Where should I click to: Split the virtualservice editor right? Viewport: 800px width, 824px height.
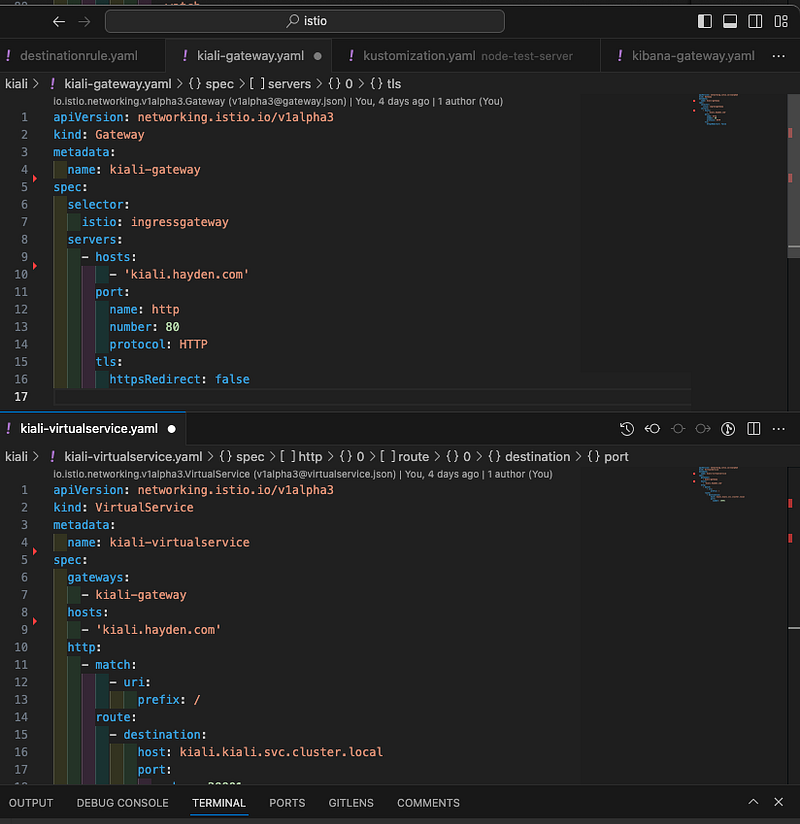753,429
